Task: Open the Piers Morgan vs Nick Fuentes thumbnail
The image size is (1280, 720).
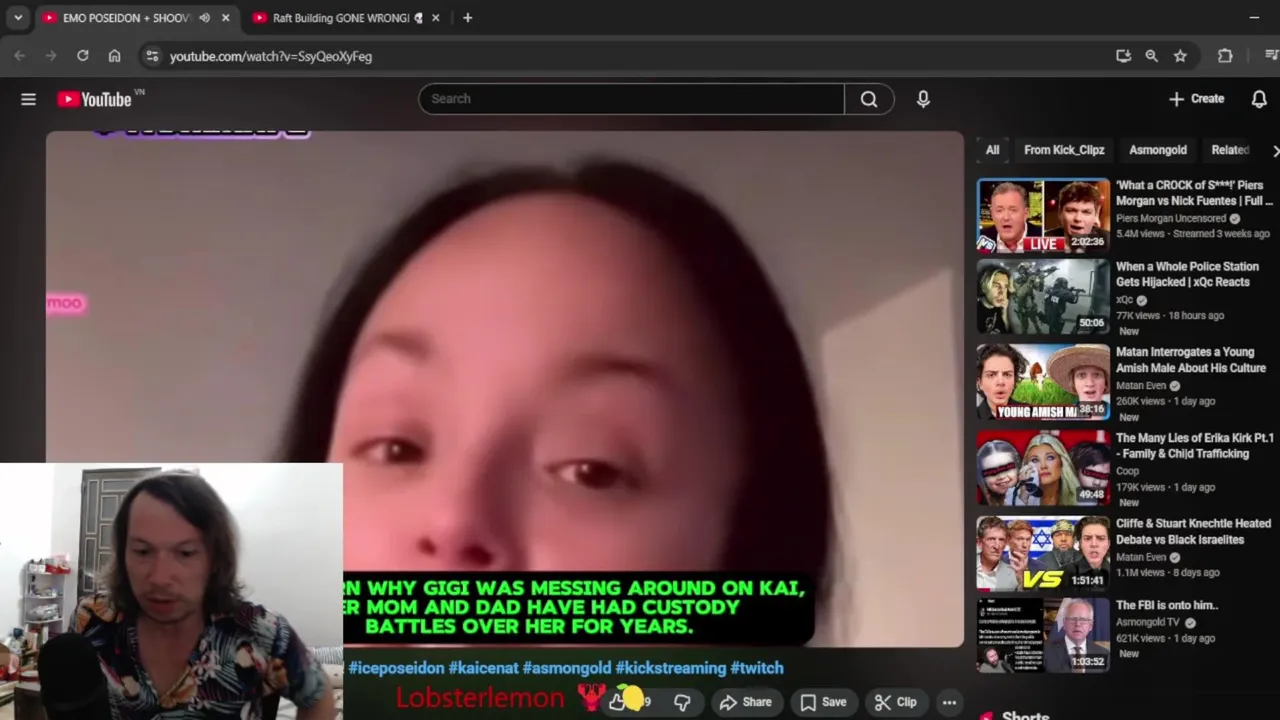Action: pos(1043,215)
